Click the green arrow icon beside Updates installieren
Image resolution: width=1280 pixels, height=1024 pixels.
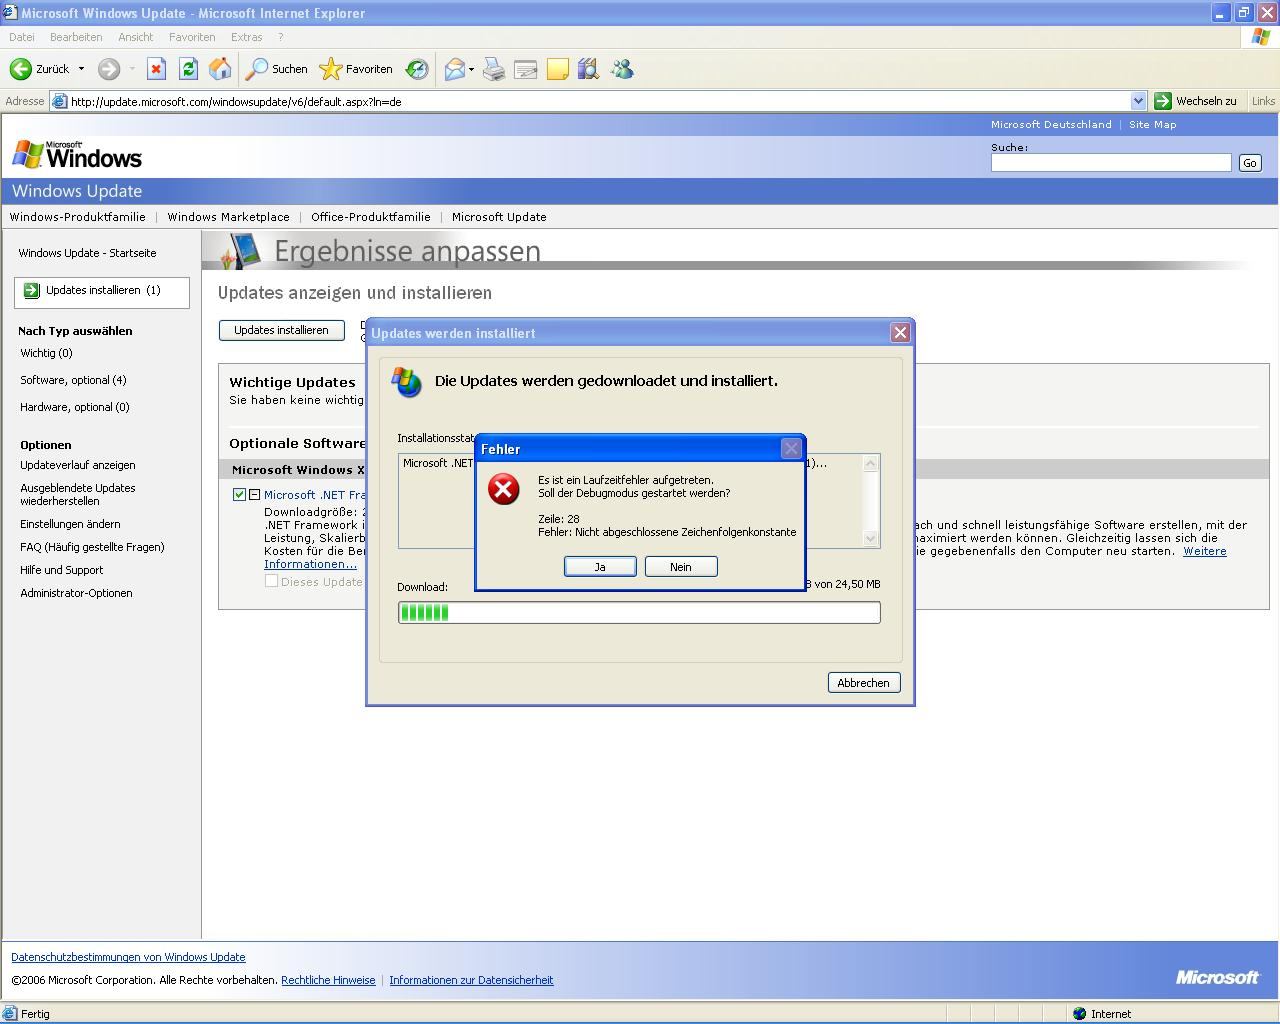click(31, 291)
